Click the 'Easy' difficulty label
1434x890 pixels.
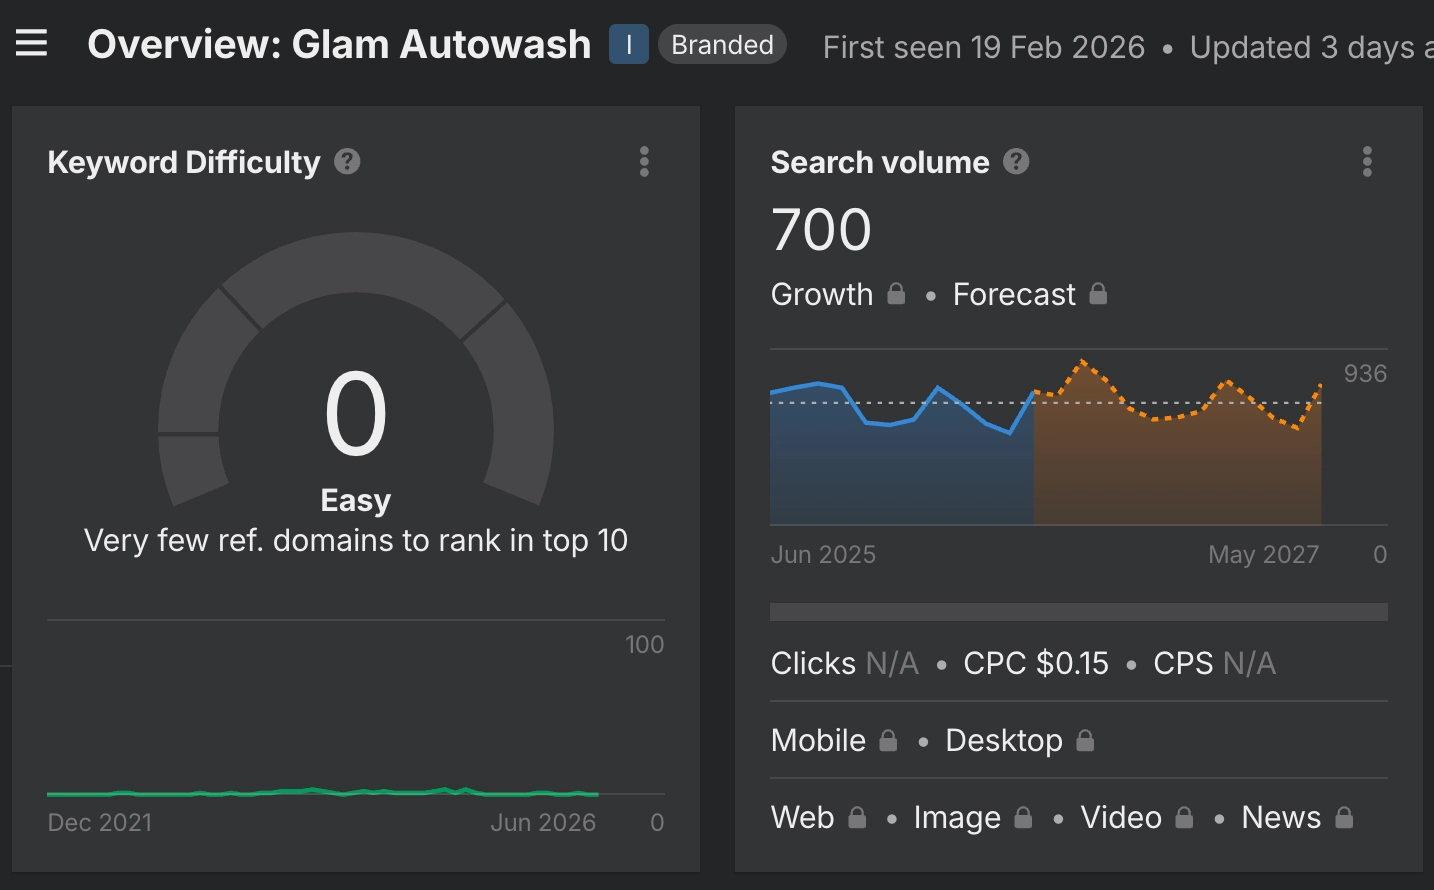[356, 500]
